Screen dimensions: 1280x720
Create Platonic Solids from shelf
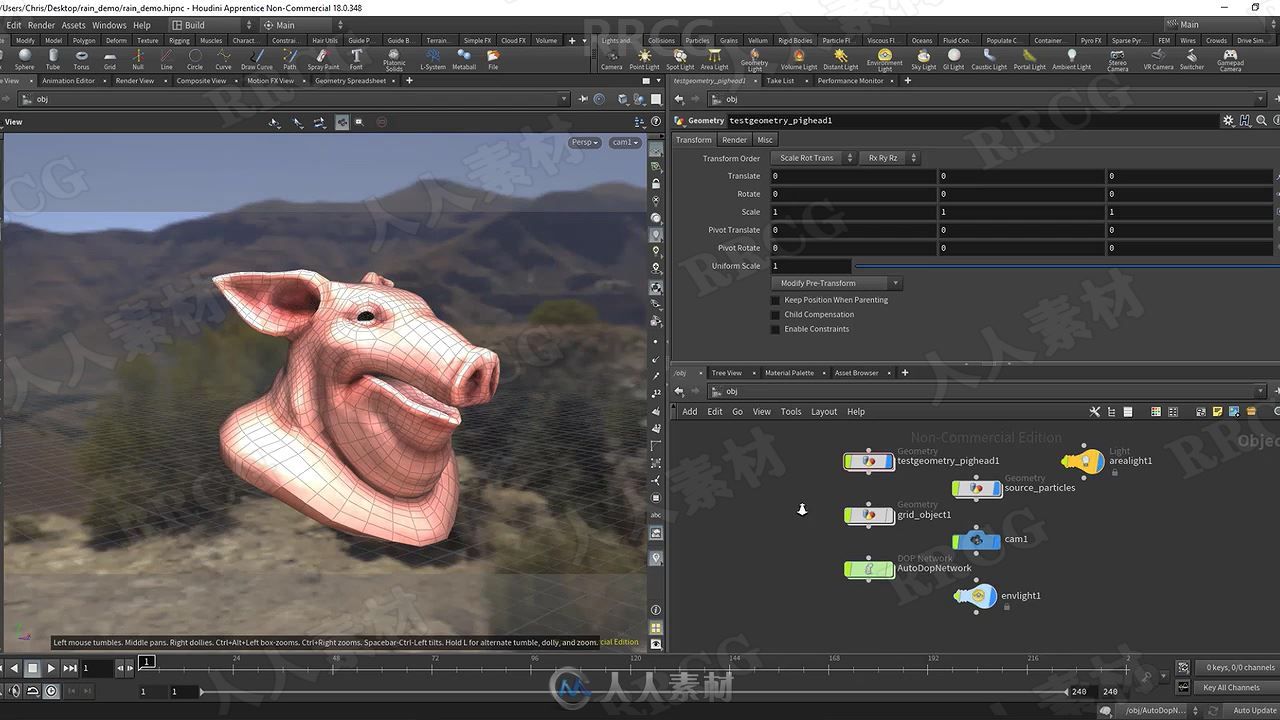coord(395,60)
